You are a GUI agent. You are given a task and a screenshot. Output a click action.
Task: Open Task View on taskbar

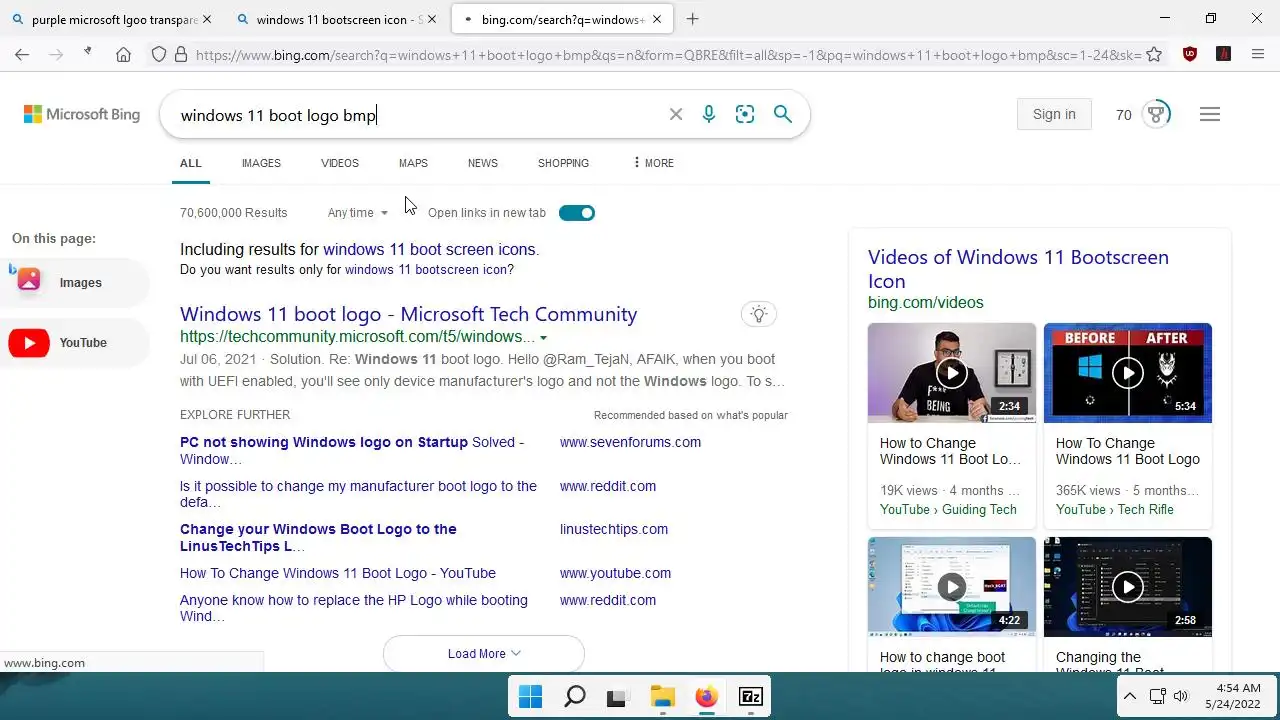pos(619,696)
